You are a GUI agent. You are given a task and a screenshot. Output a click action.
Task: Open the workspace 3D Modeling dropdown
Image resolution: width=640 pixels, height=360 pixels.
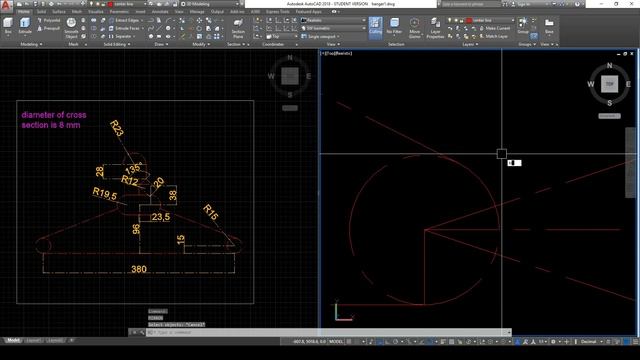[x=210, y=4]
